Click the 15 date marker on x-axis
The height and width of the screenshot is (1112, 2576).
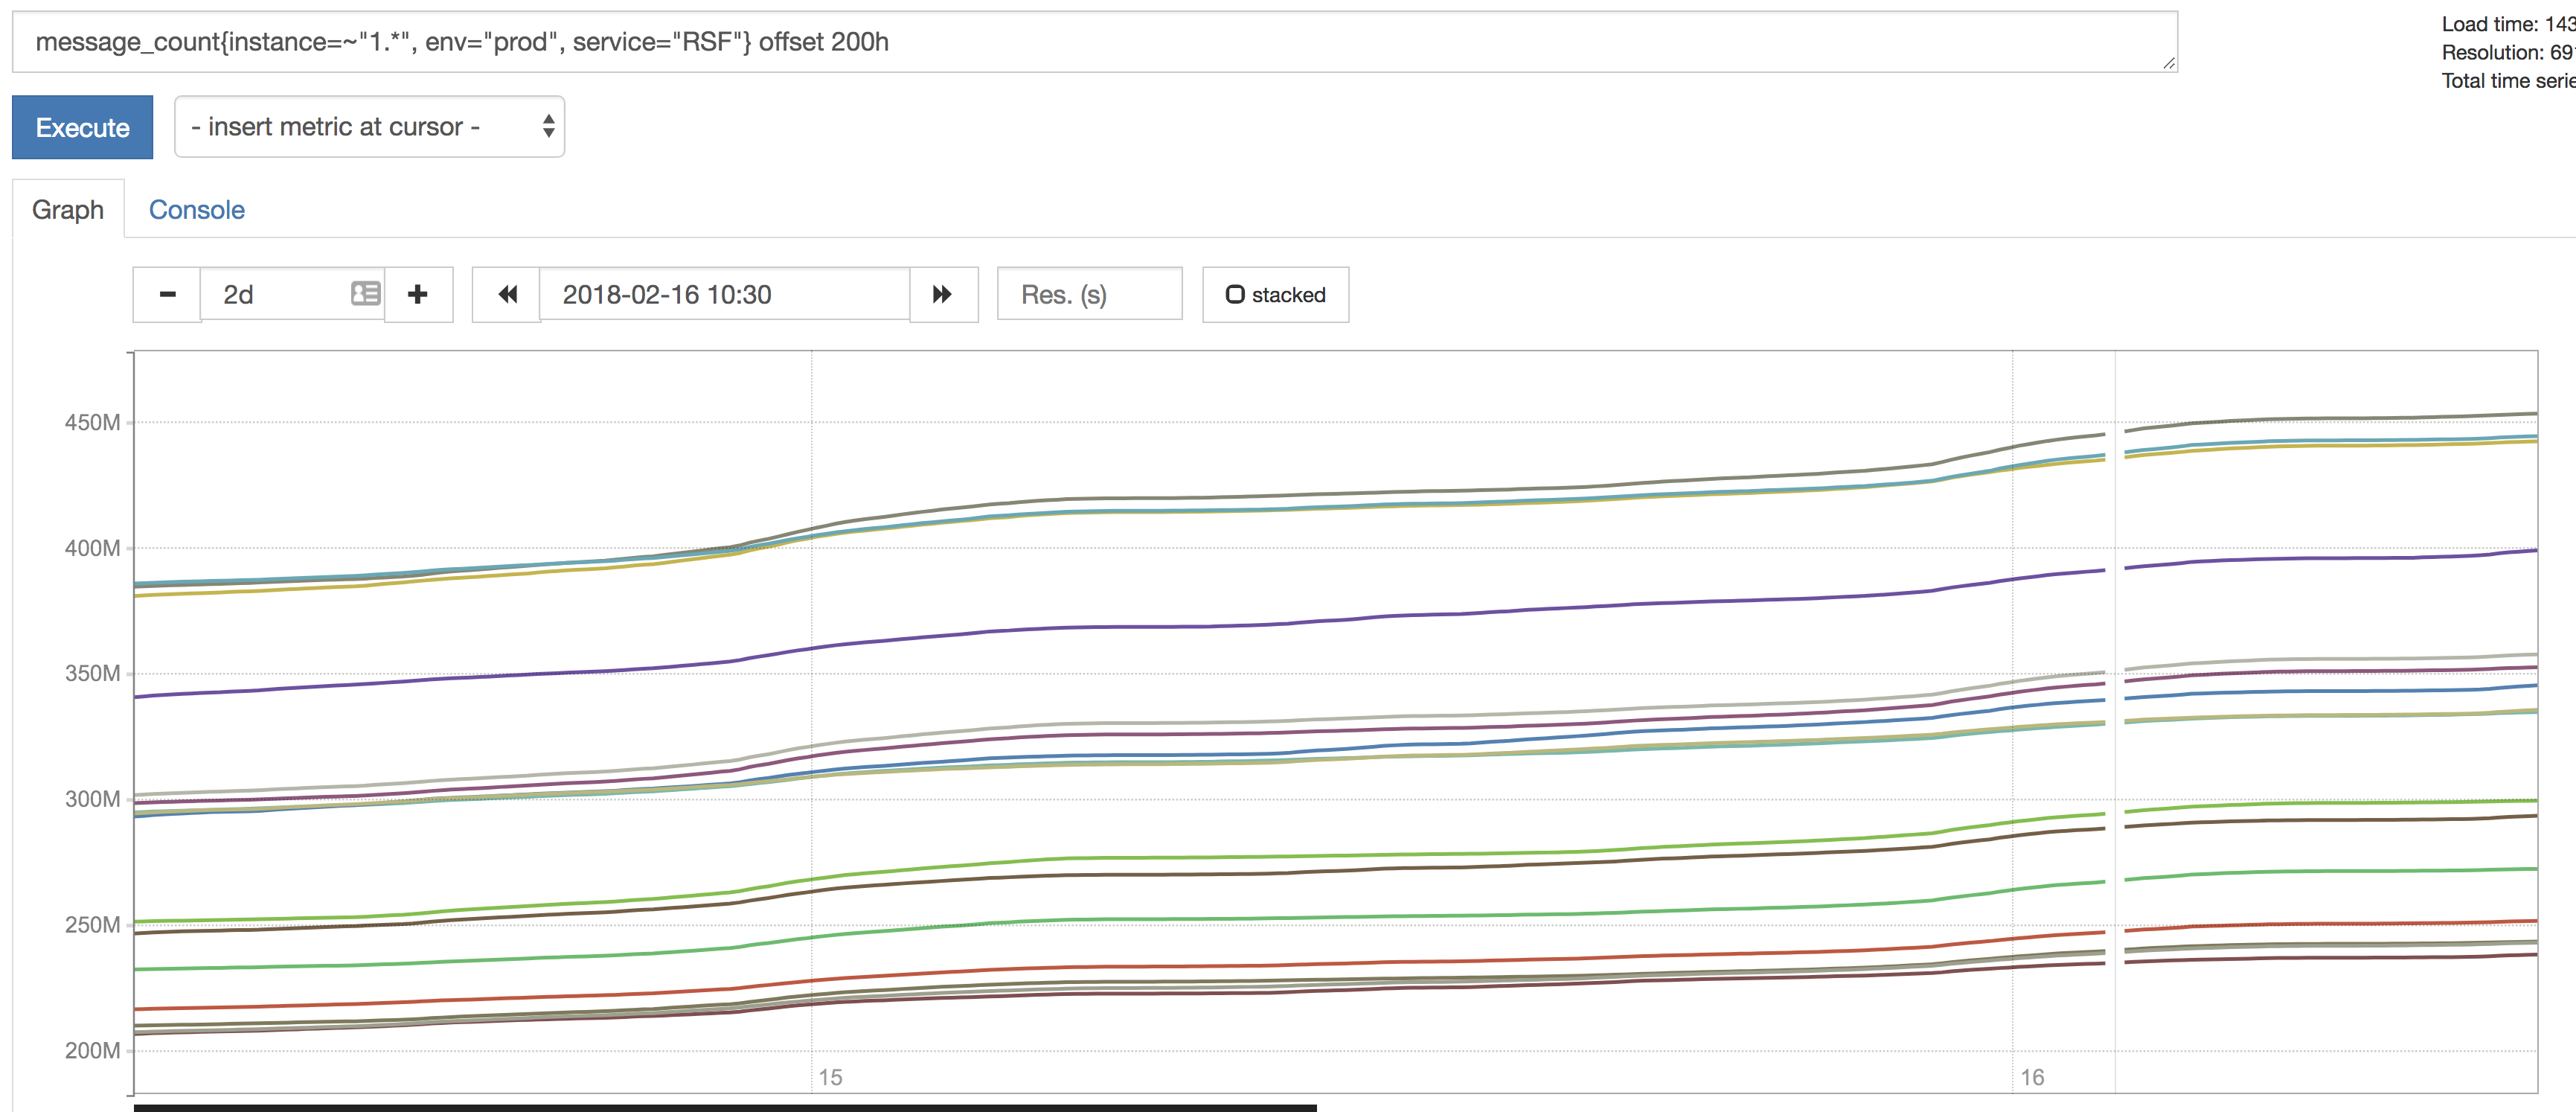[x=830, y=1077]
